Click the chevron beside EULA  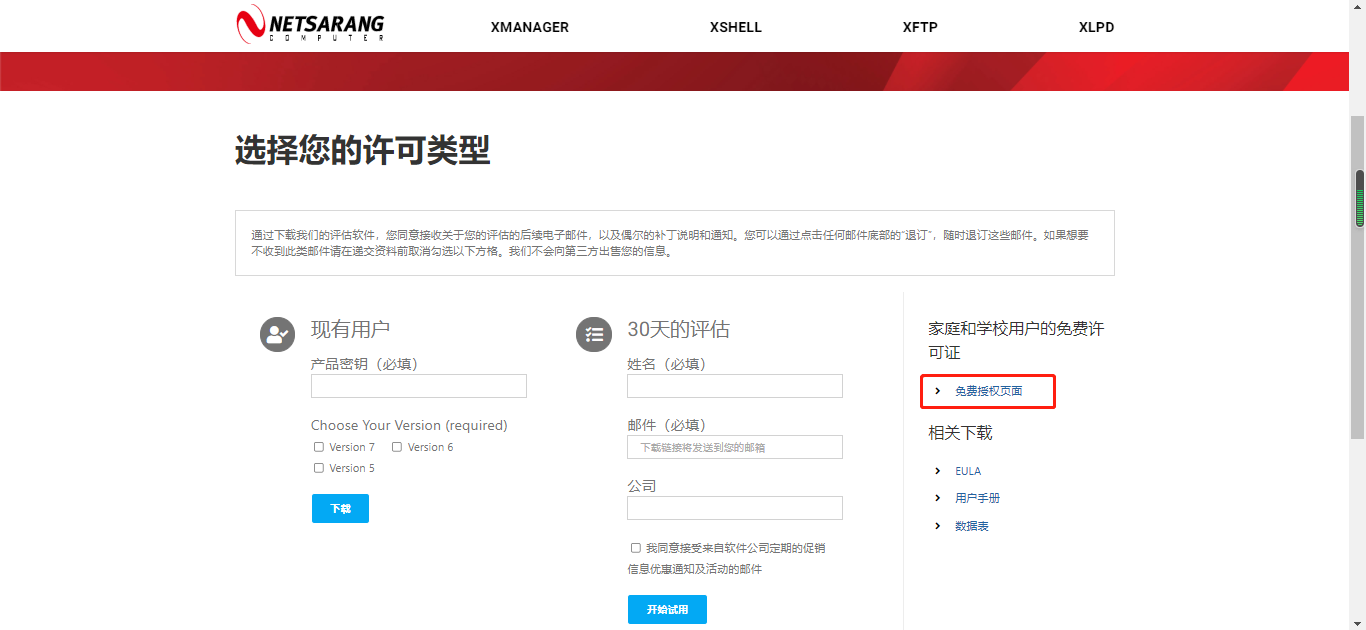point(937,471)
